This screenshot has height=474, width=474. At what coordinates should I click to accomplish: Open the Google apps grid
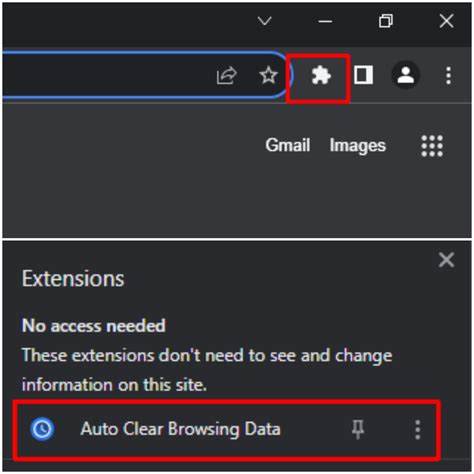click(x=432, y=146)
